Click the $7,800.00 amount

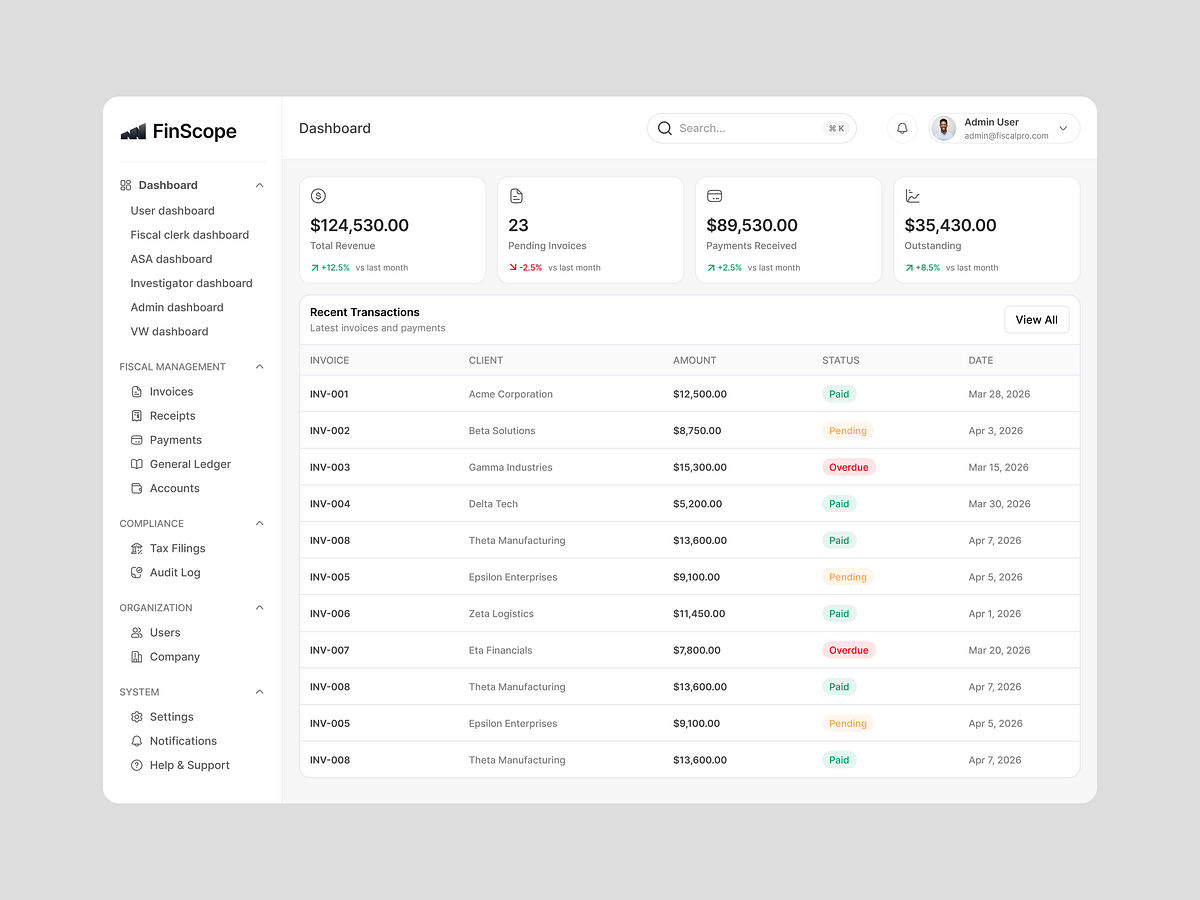pos(697,650)
